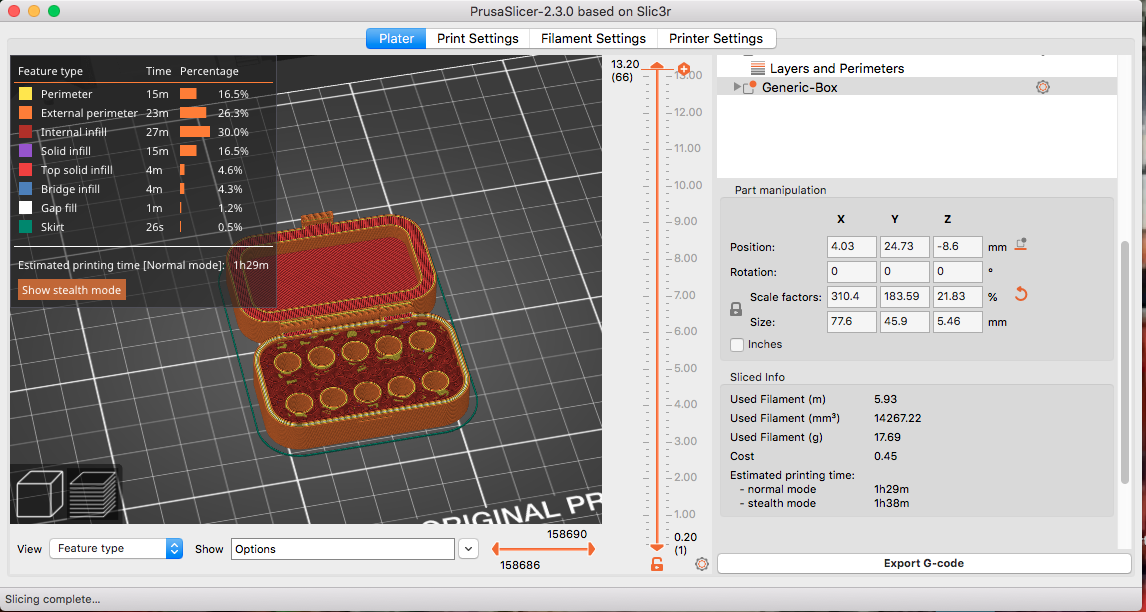Enable the Inches checkbox
The height and width of the screenshot is (612, 1146).
[x=737, y=344]
